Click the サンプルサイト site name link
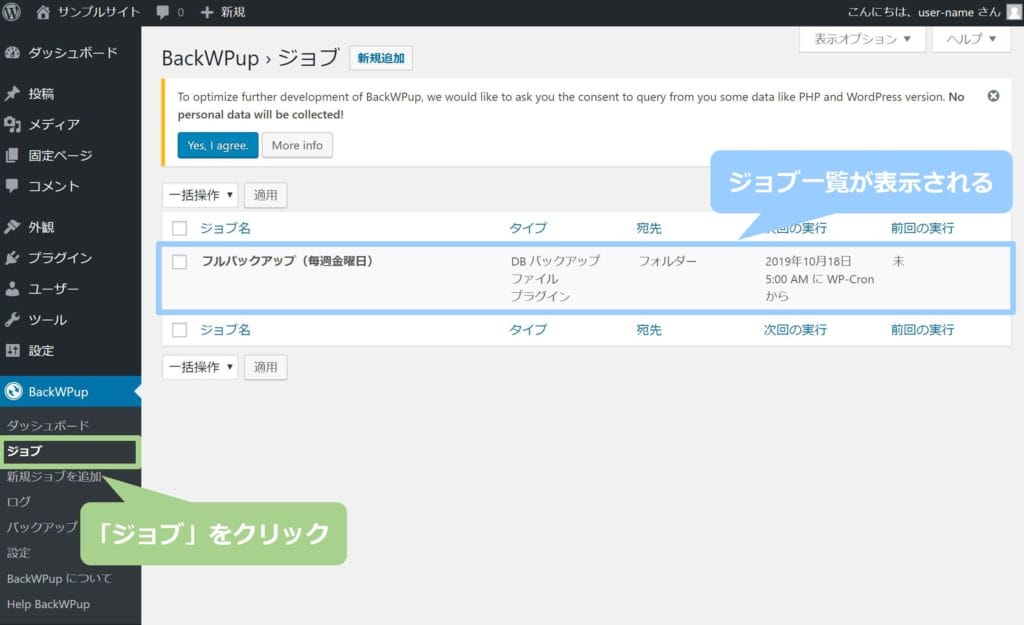 tap(99, 12)
